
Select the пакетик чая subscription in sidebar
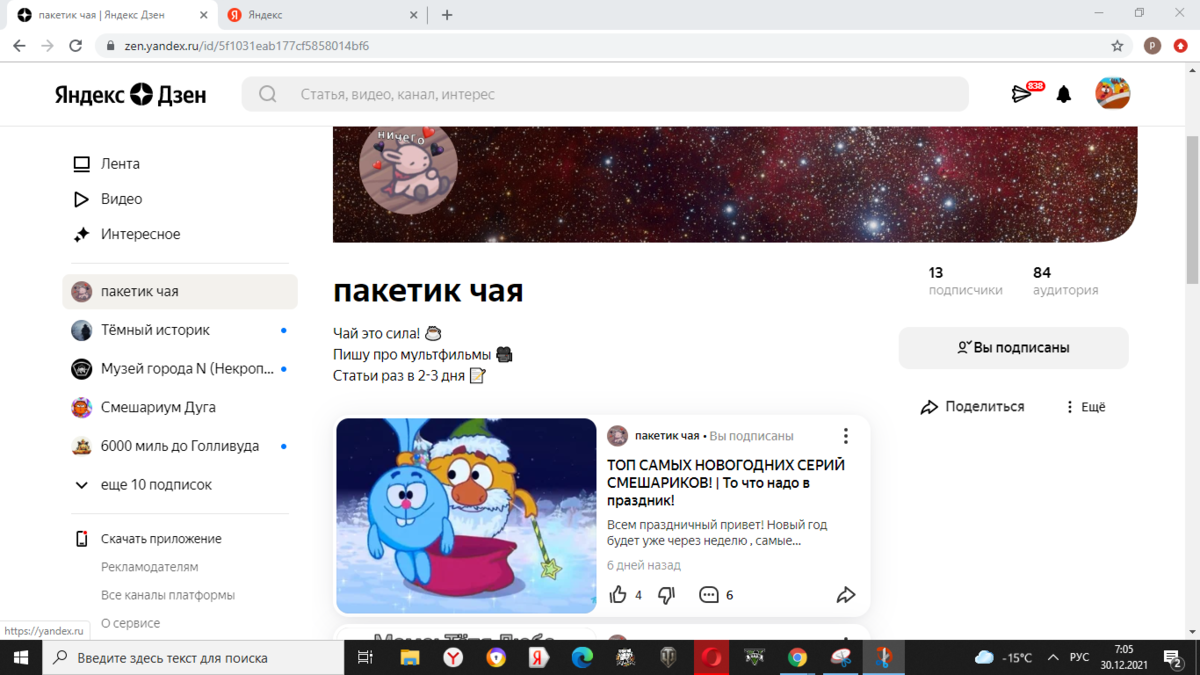pyautogui.click(x=180, y=292)
